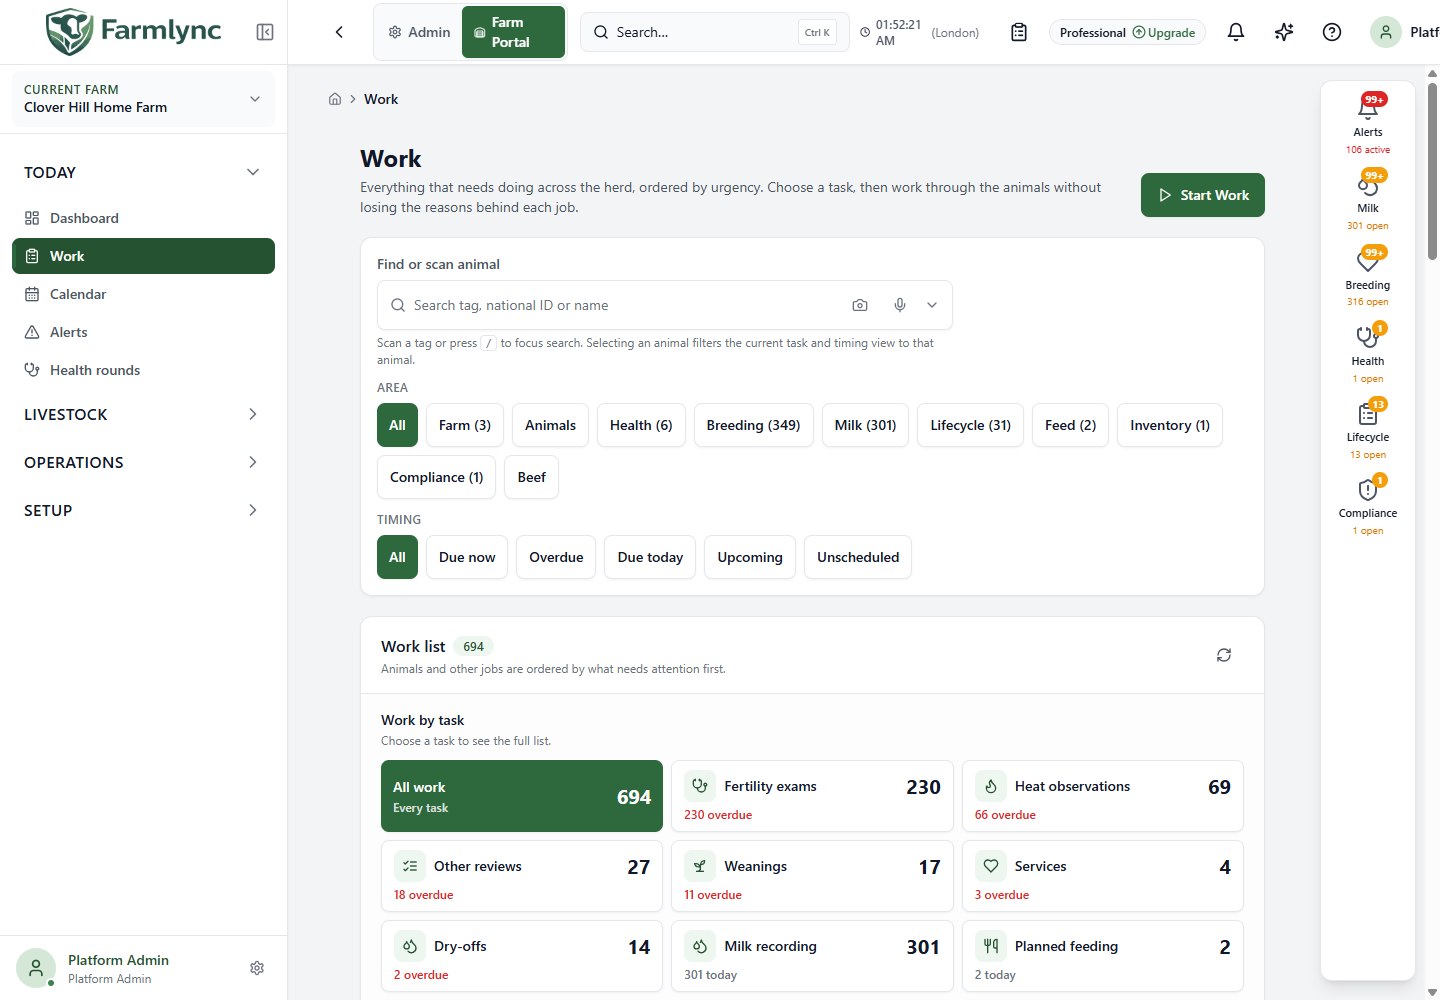Viewport: 1440px width, 1000px height.
Task: Select the Dry-offs task card
Action: [x=522, y=956]
